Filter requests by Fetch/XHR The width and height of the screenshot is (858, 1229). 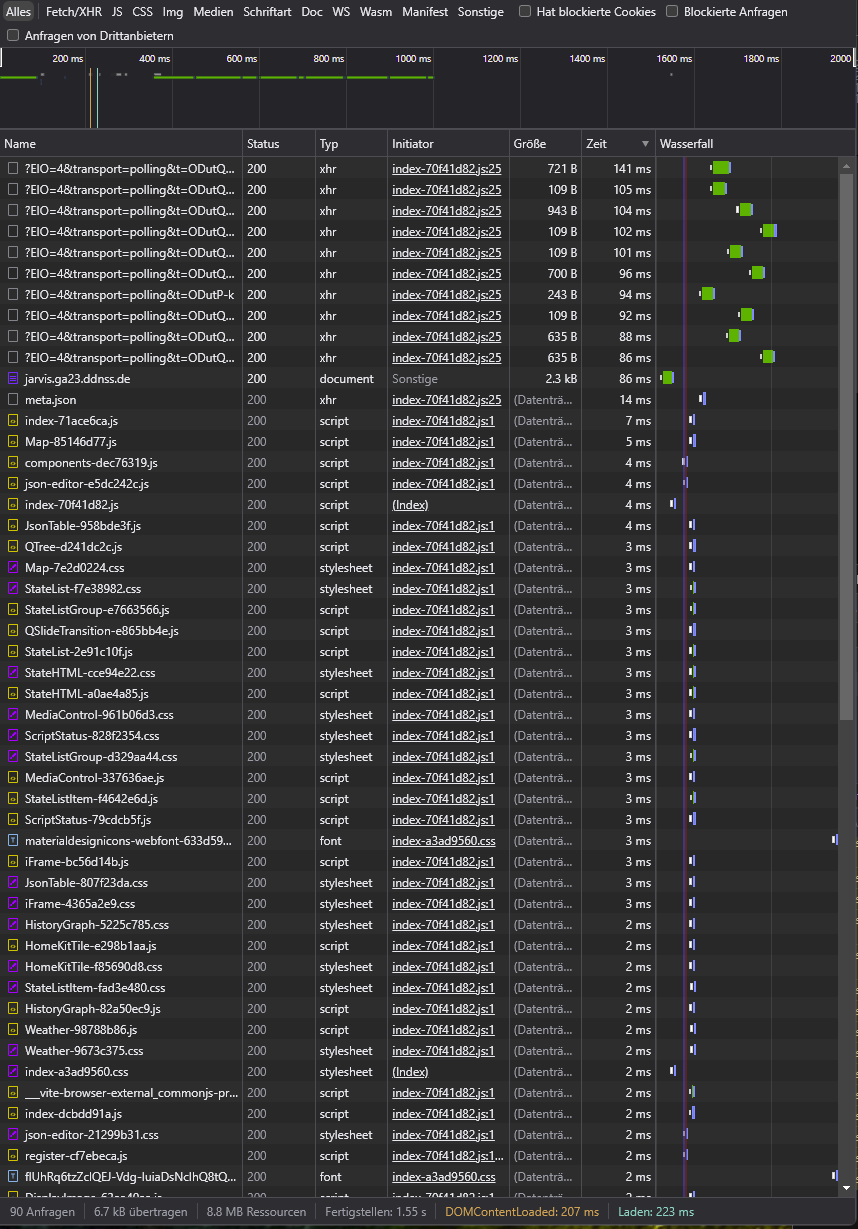click(x=74, y=12)
